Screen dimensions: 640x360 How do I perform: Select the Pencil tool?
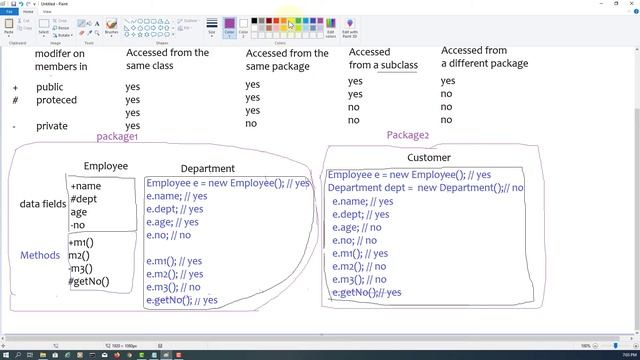(x=82, y=23)
